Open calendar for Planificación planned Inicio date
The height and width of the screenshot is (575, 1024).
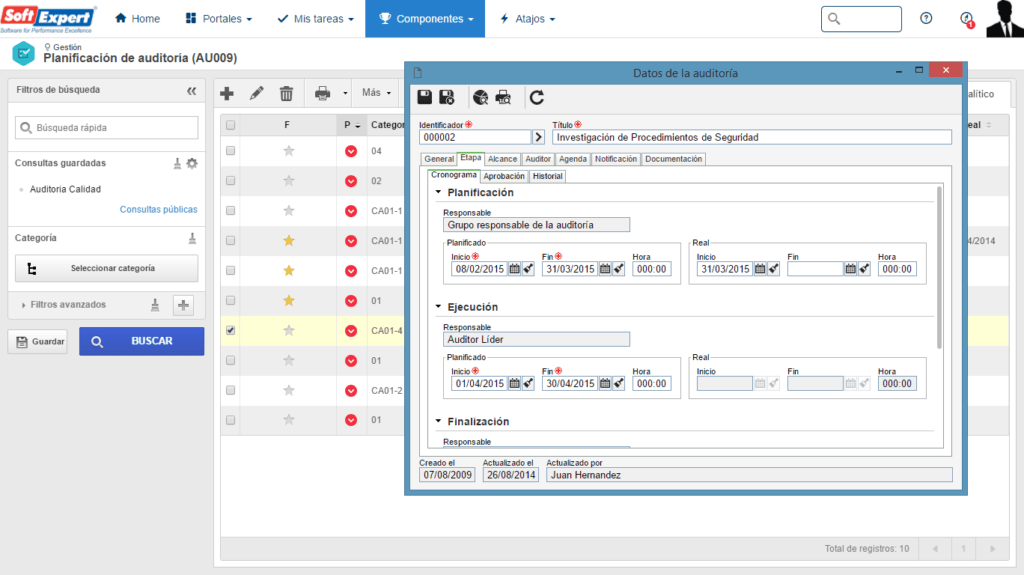tap(514, 269)
